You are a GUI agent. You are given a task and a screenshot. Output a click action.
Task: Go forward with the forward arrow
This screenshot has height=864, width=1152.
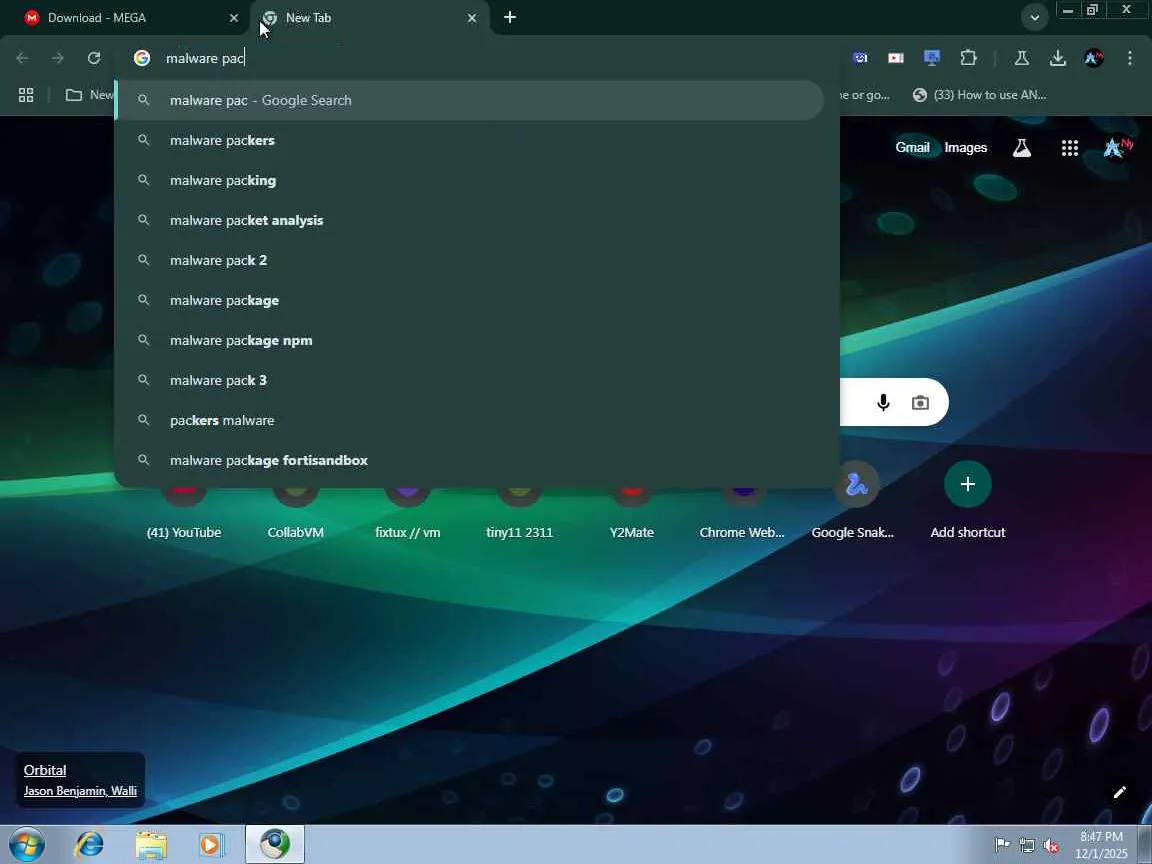pos(58,58)
